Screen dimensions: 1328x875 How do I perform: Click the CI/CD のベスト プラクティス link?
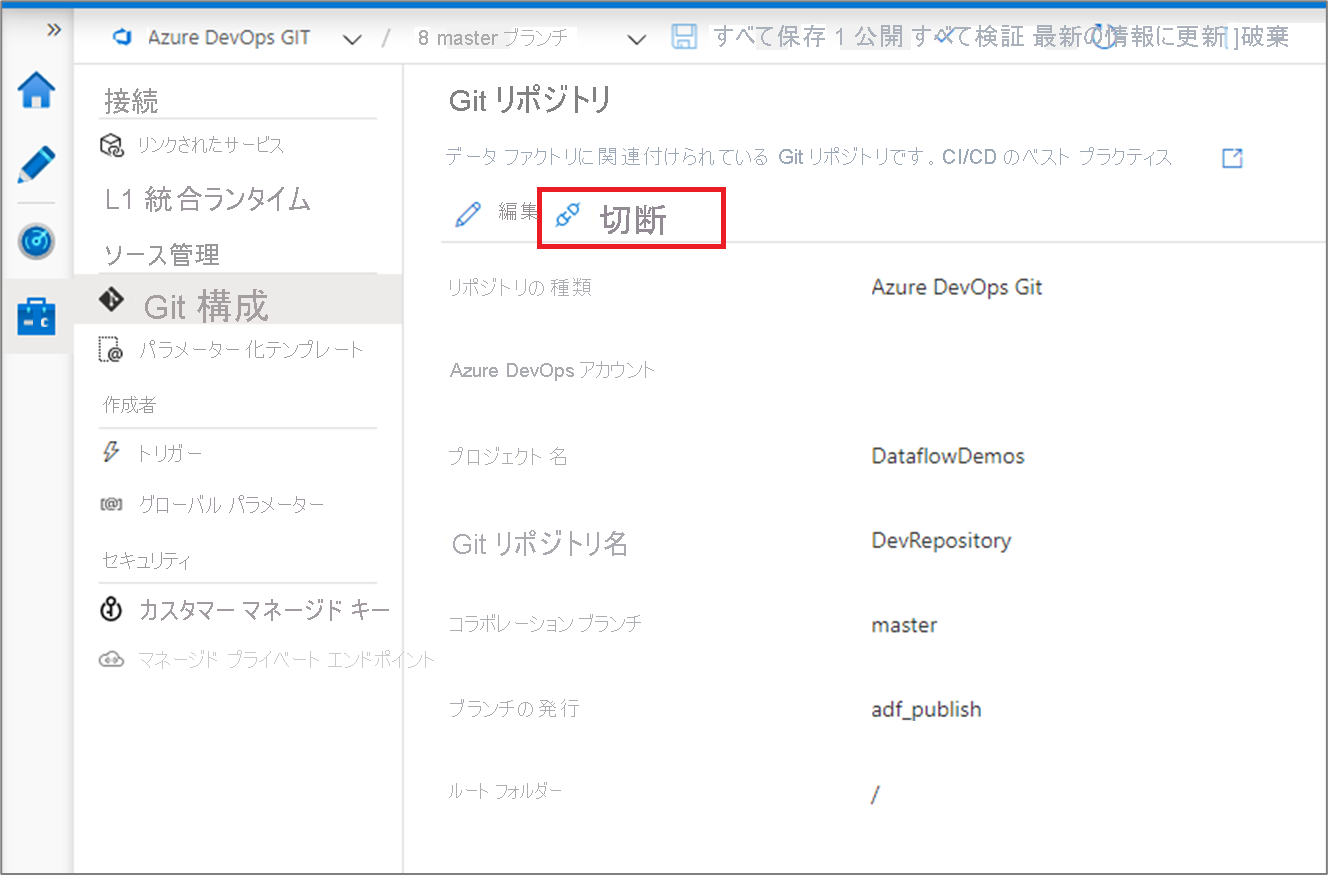click(1056, 158)
